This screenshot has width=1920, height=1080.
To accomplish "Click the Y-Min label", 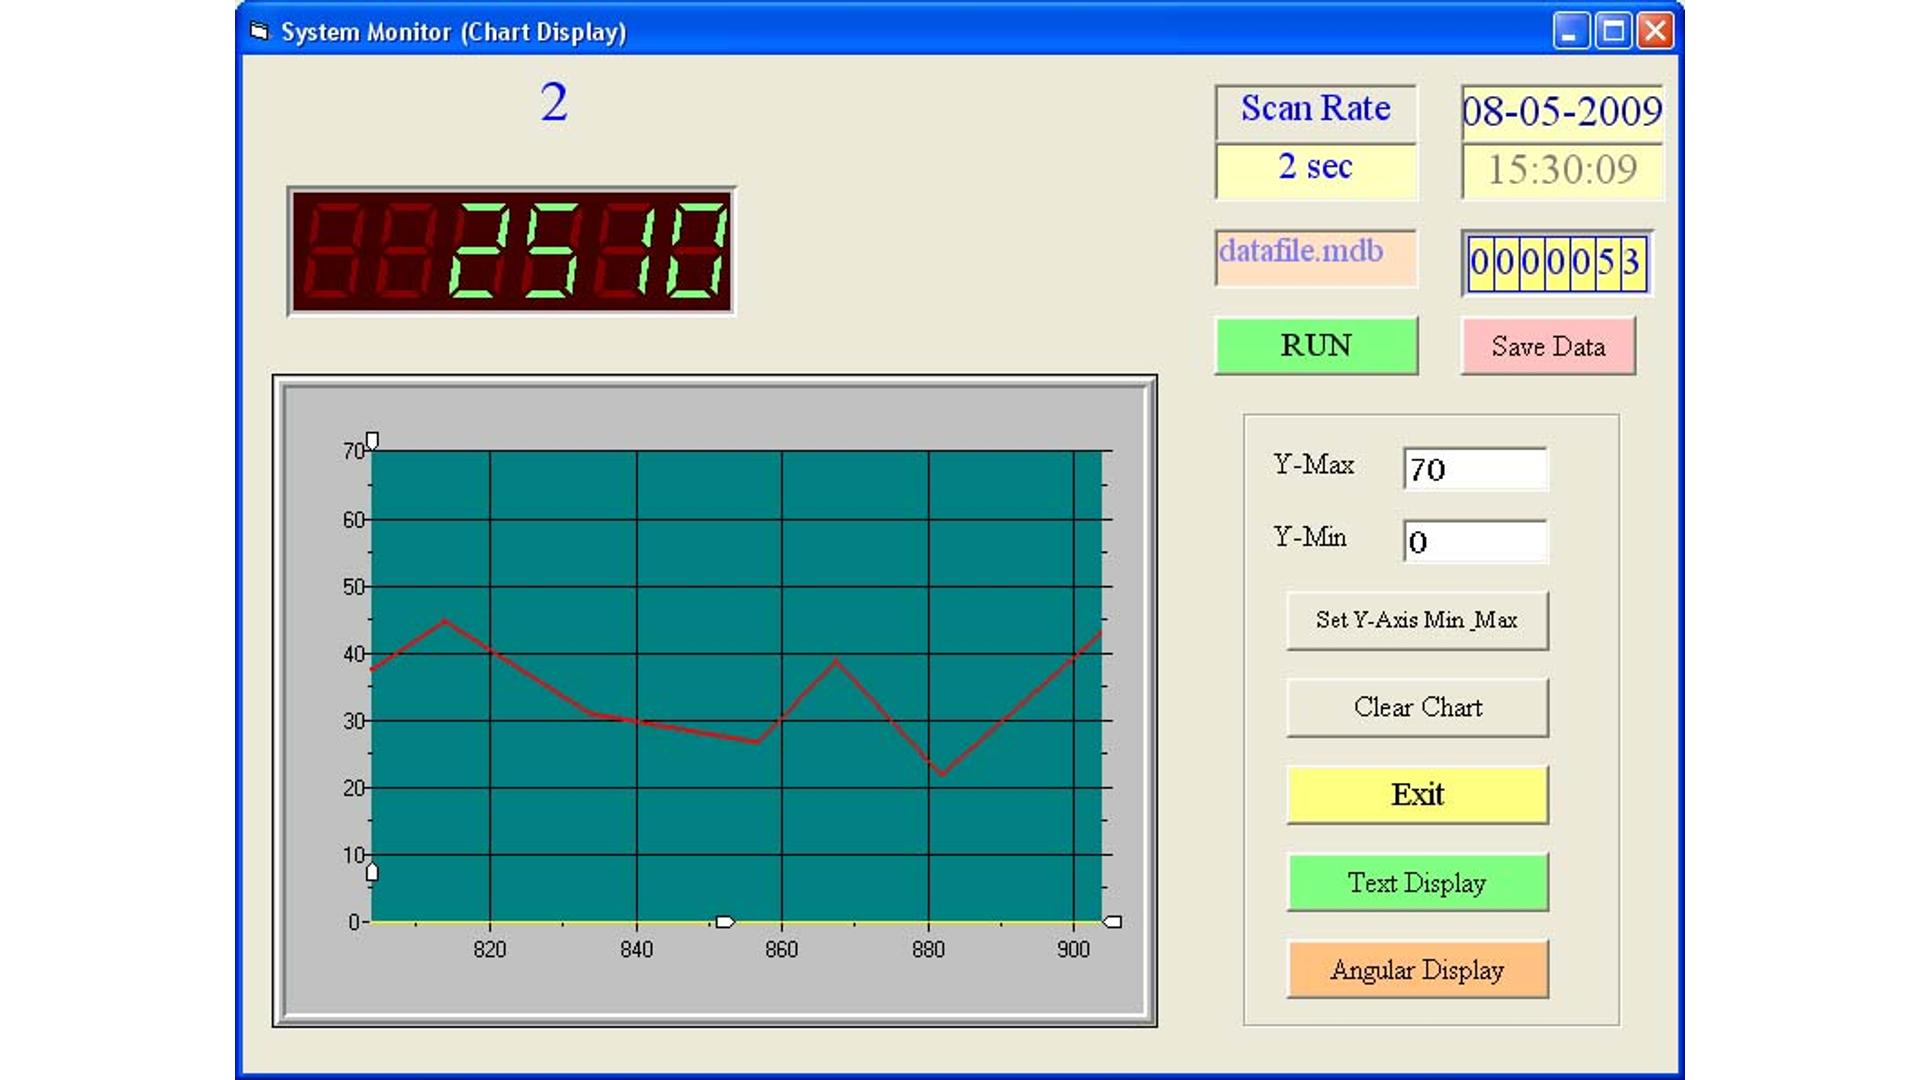I will (1309, 537).
